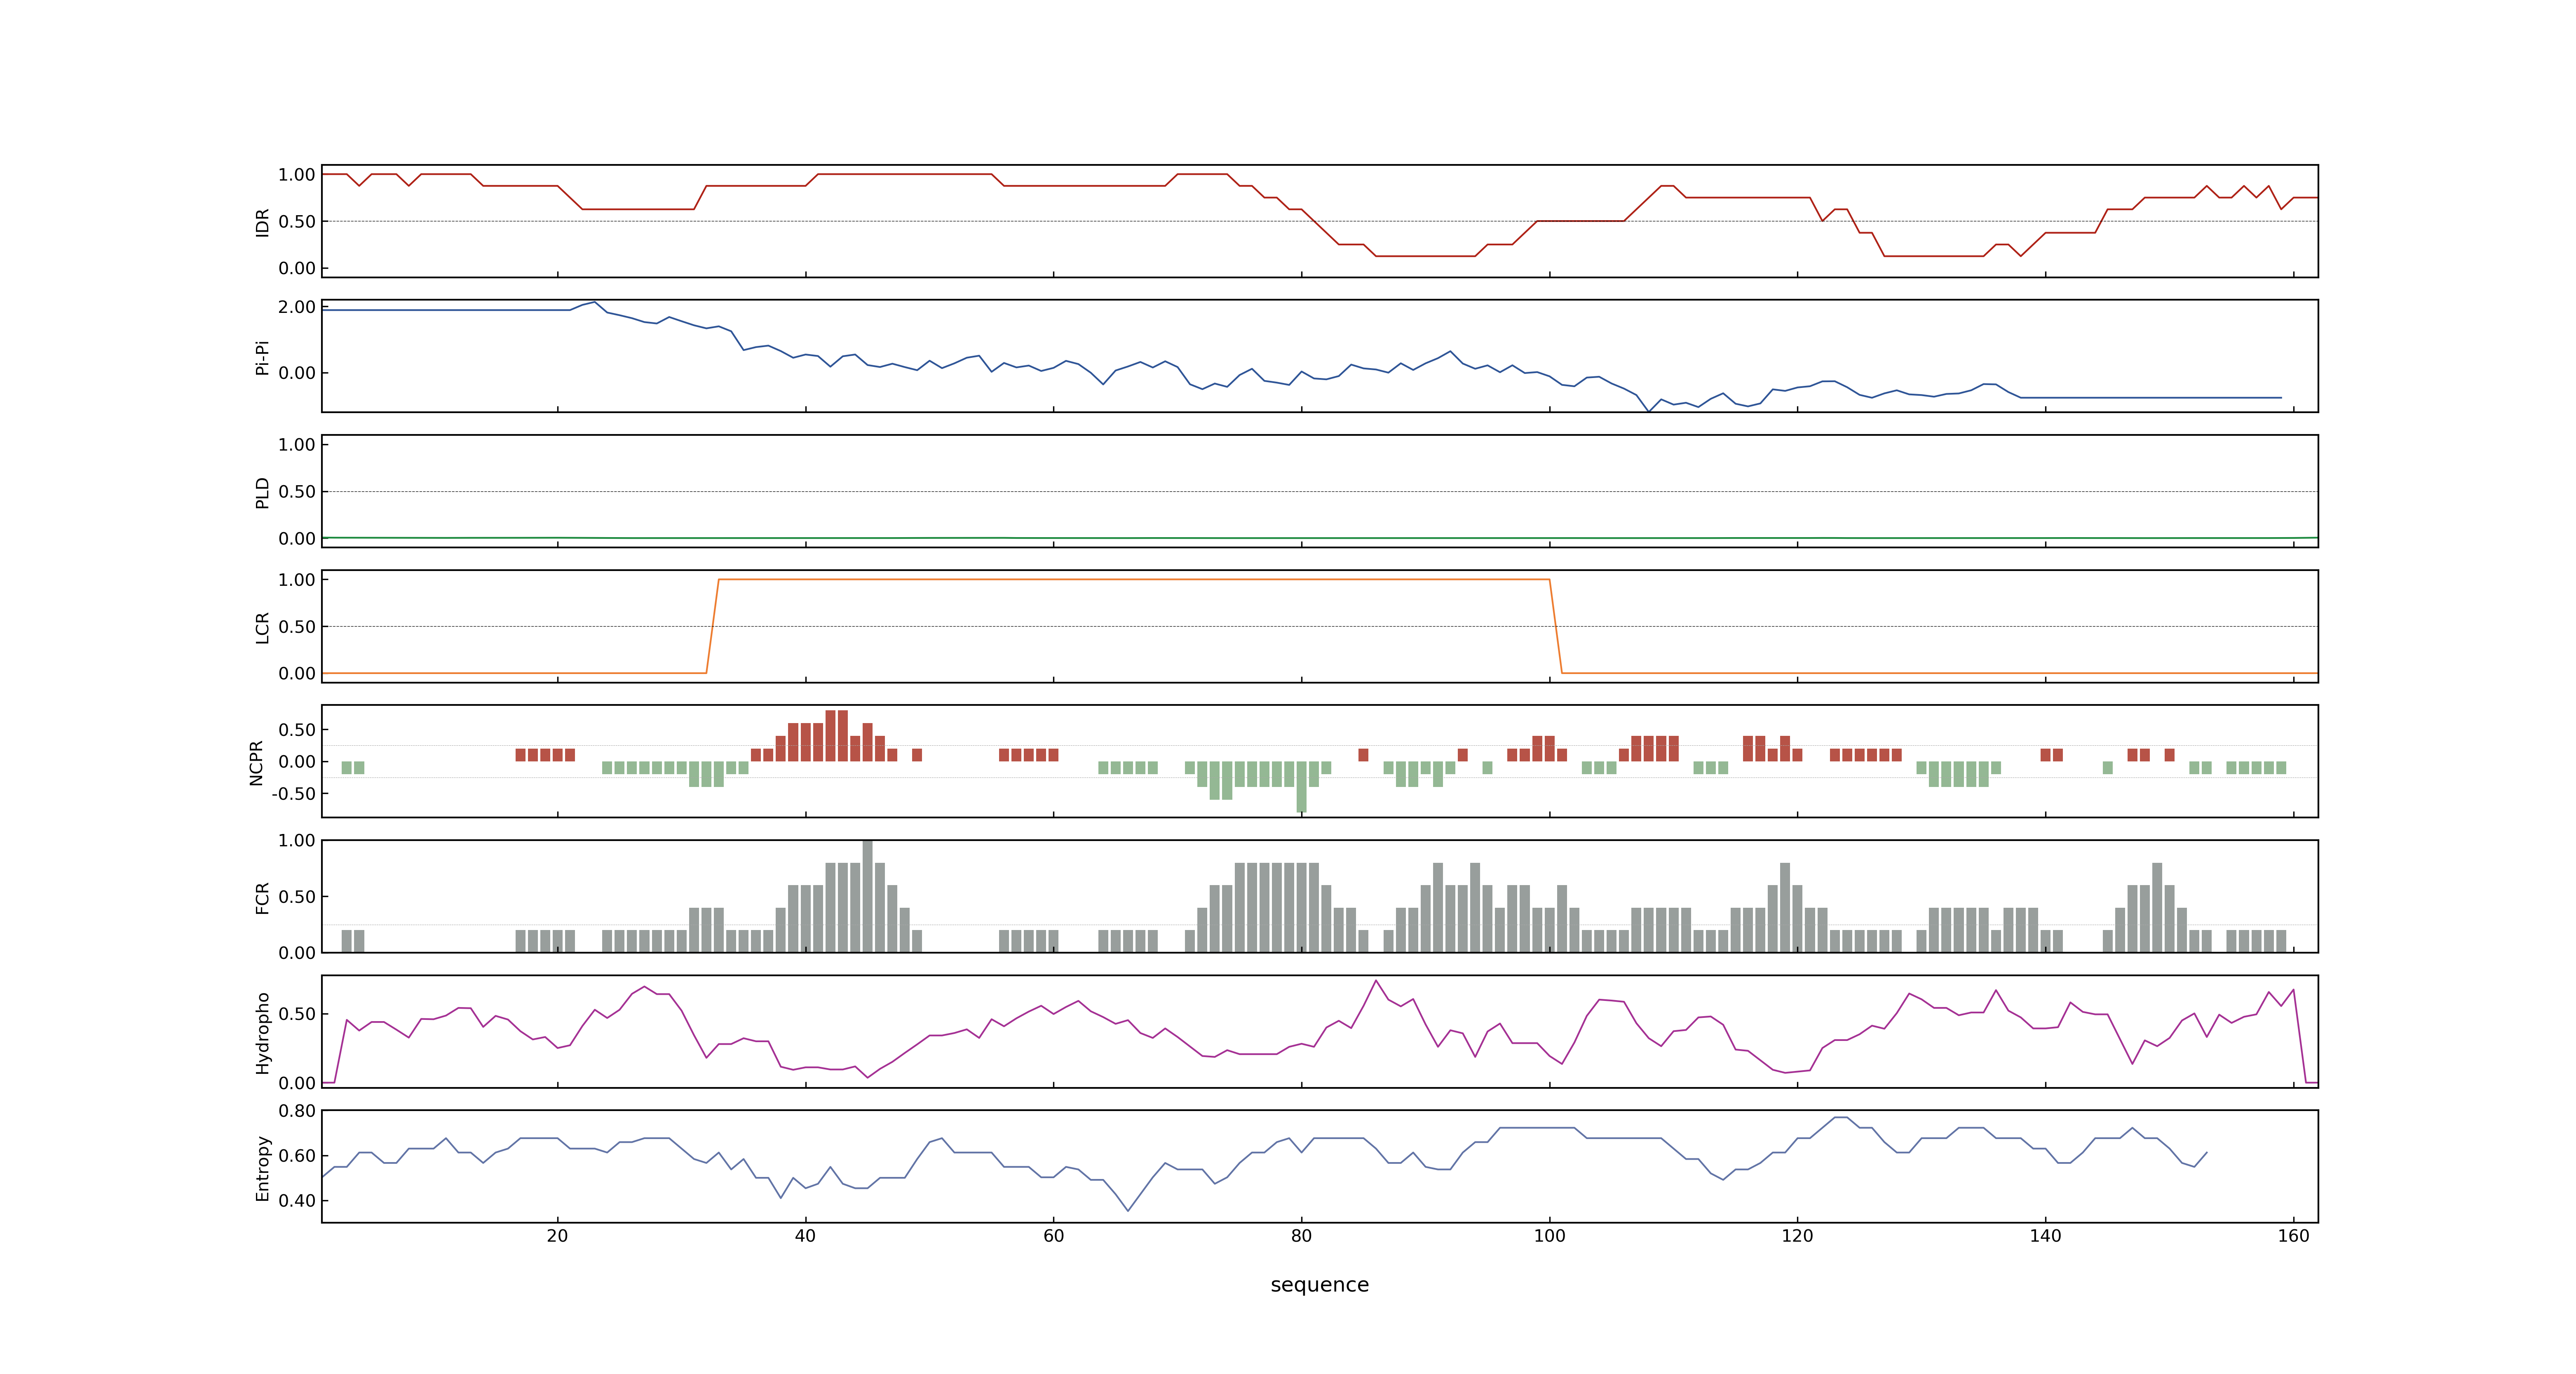The image size is (2576, 1374).
Task: Click the 0.50 tick on Hydropho axis
Action: click(297, 1014)
